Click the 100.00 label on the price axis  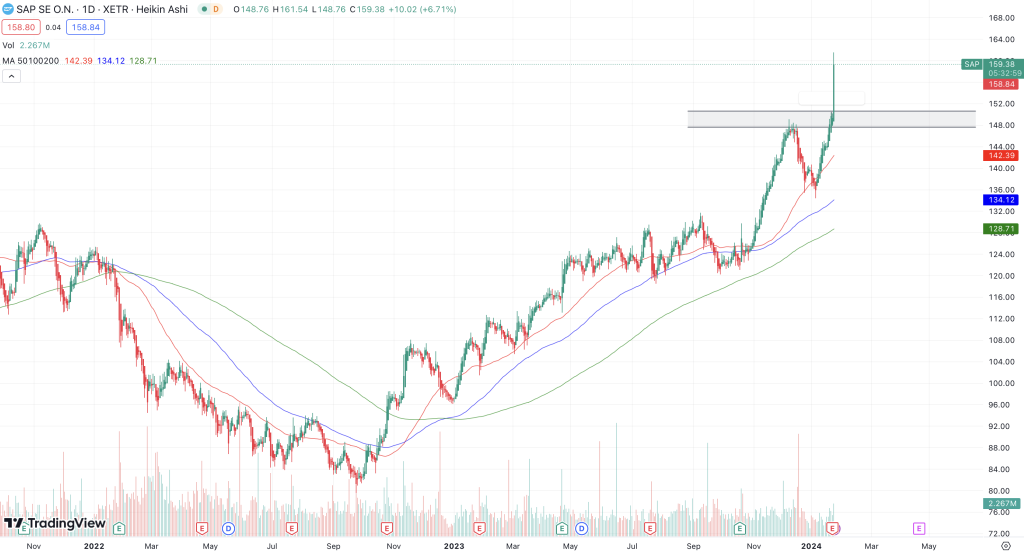point(1001,383)
